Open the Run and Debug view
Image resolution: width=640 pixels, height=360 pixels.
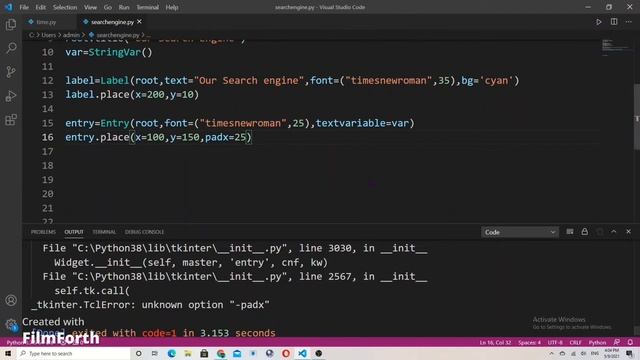pos(11,96)
